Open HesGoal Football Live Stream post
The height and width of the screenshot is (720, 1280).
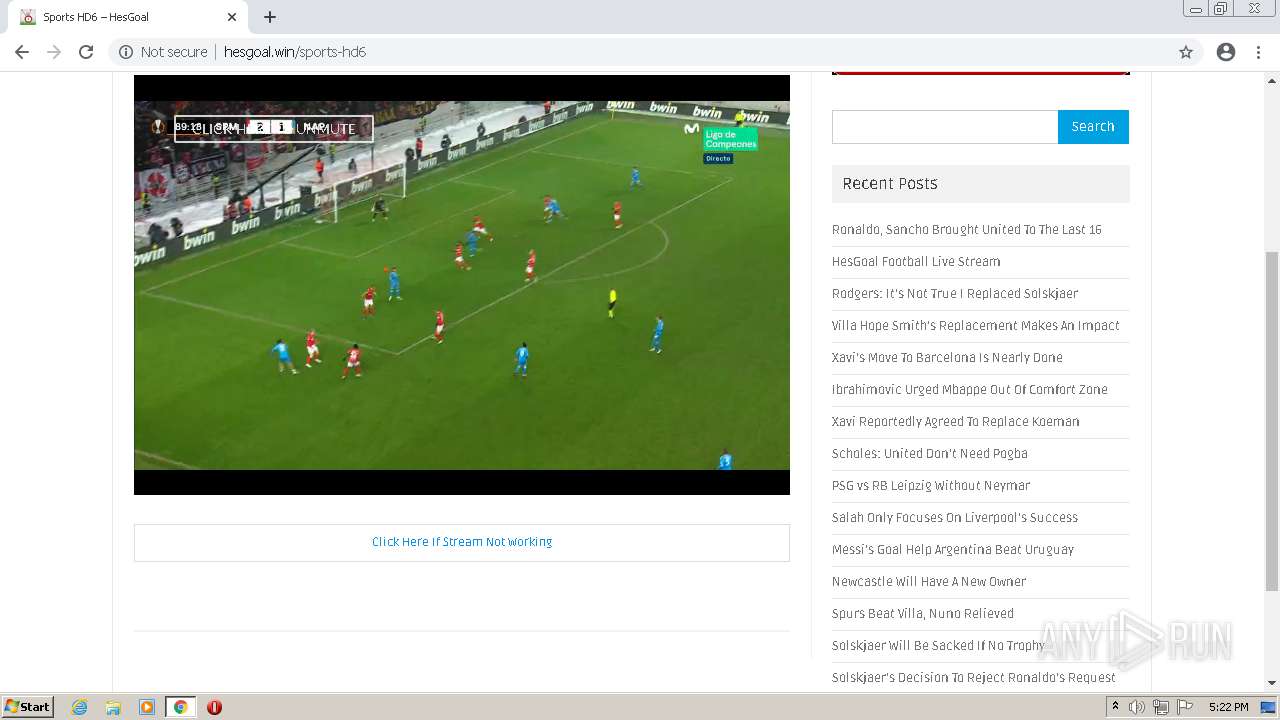click(916, 262)
